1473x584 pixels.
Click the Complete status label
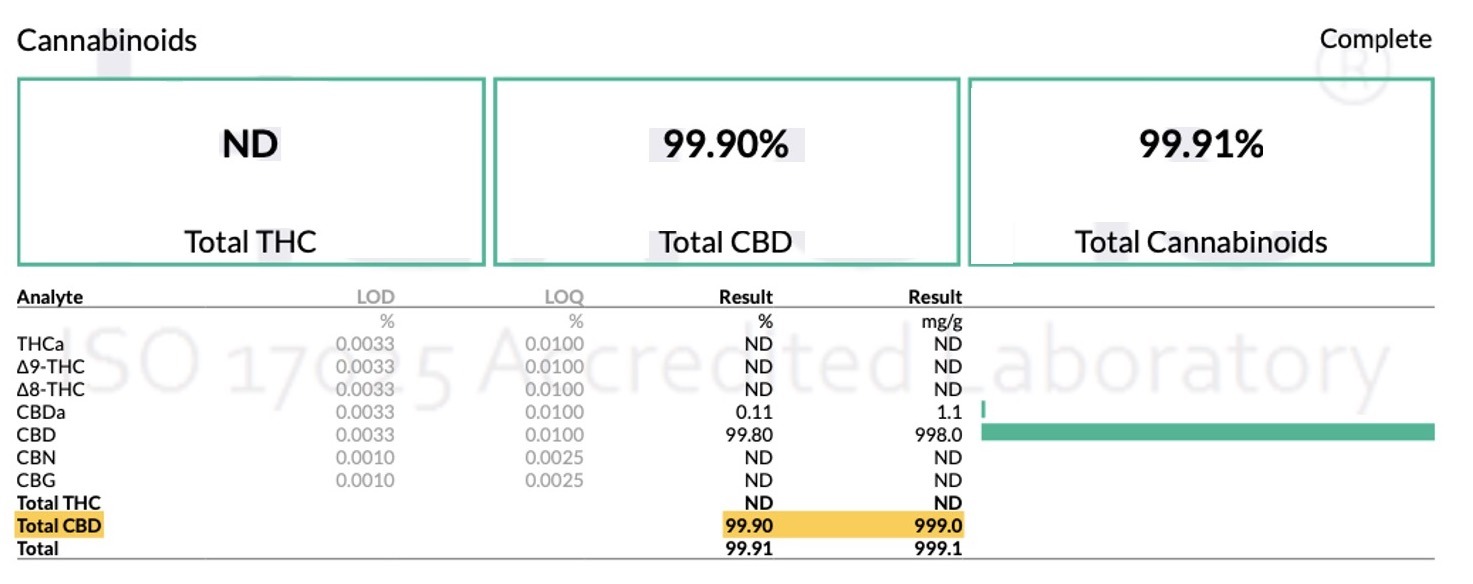point(1376,40)
